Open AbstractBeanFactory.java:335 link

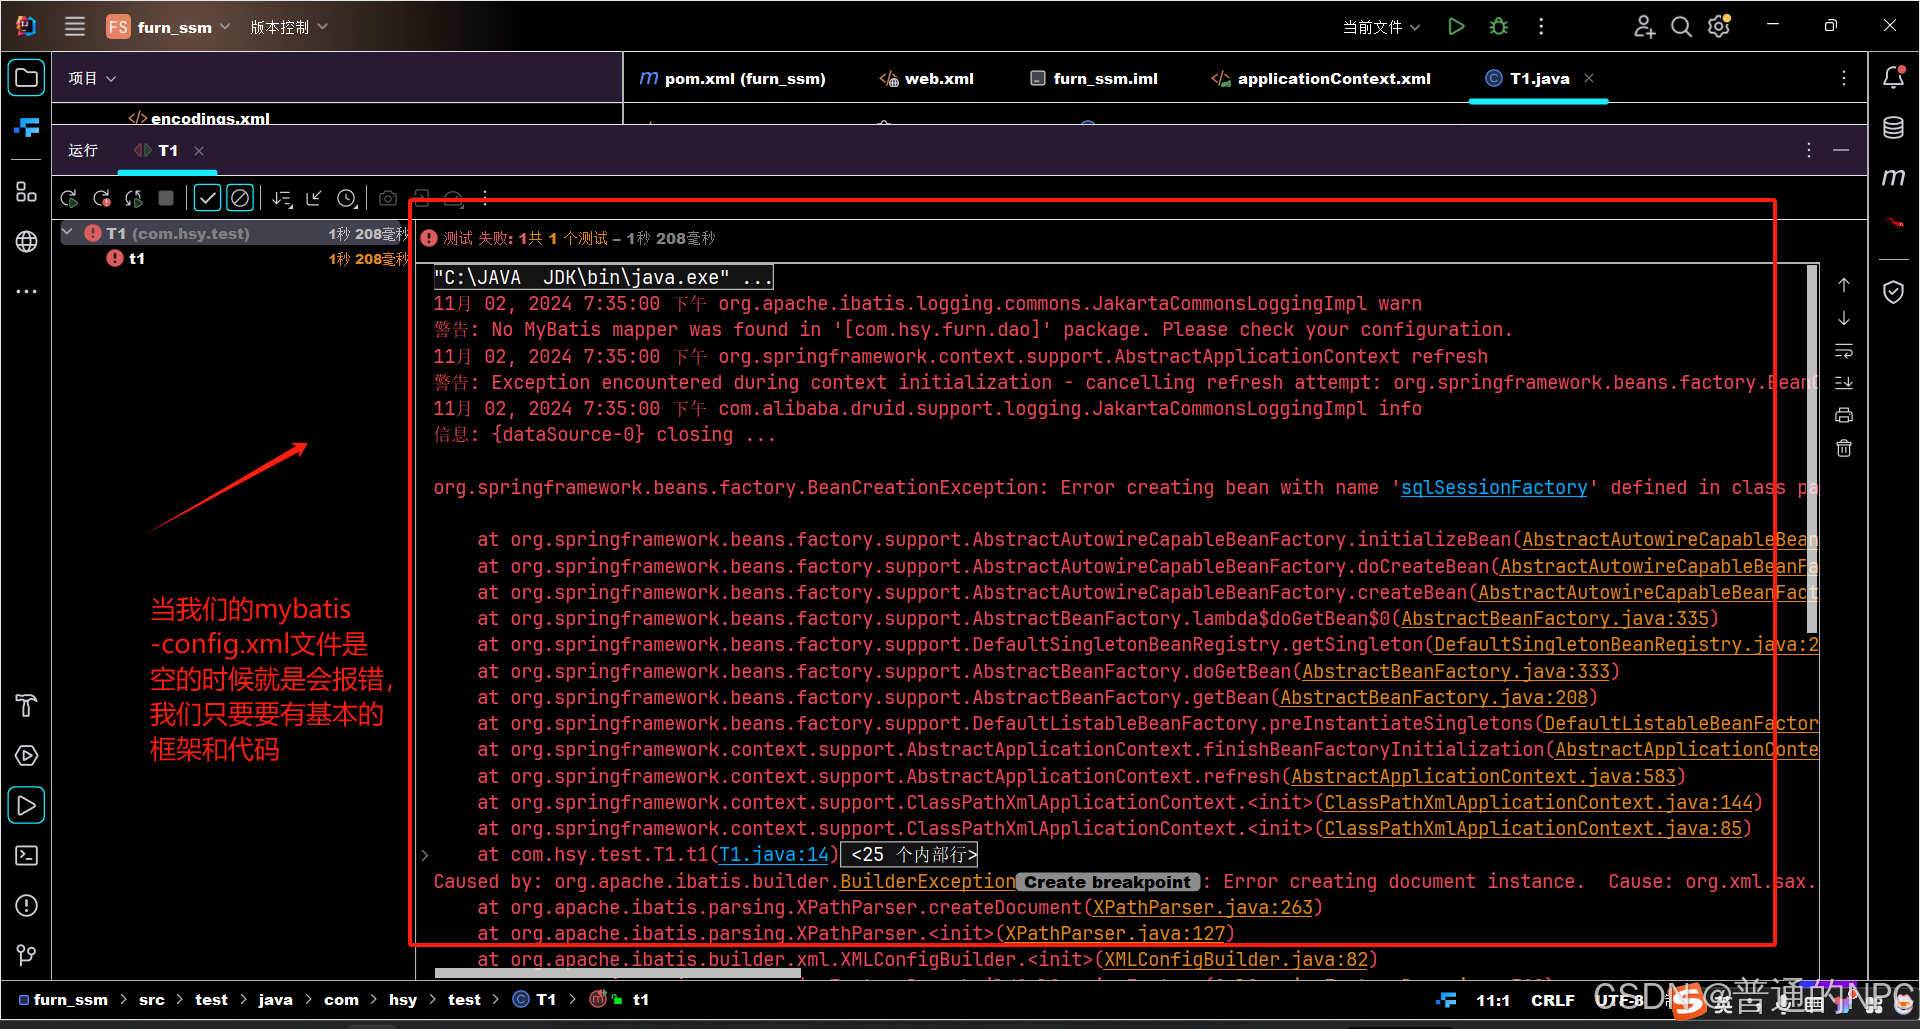[1555, 618]
